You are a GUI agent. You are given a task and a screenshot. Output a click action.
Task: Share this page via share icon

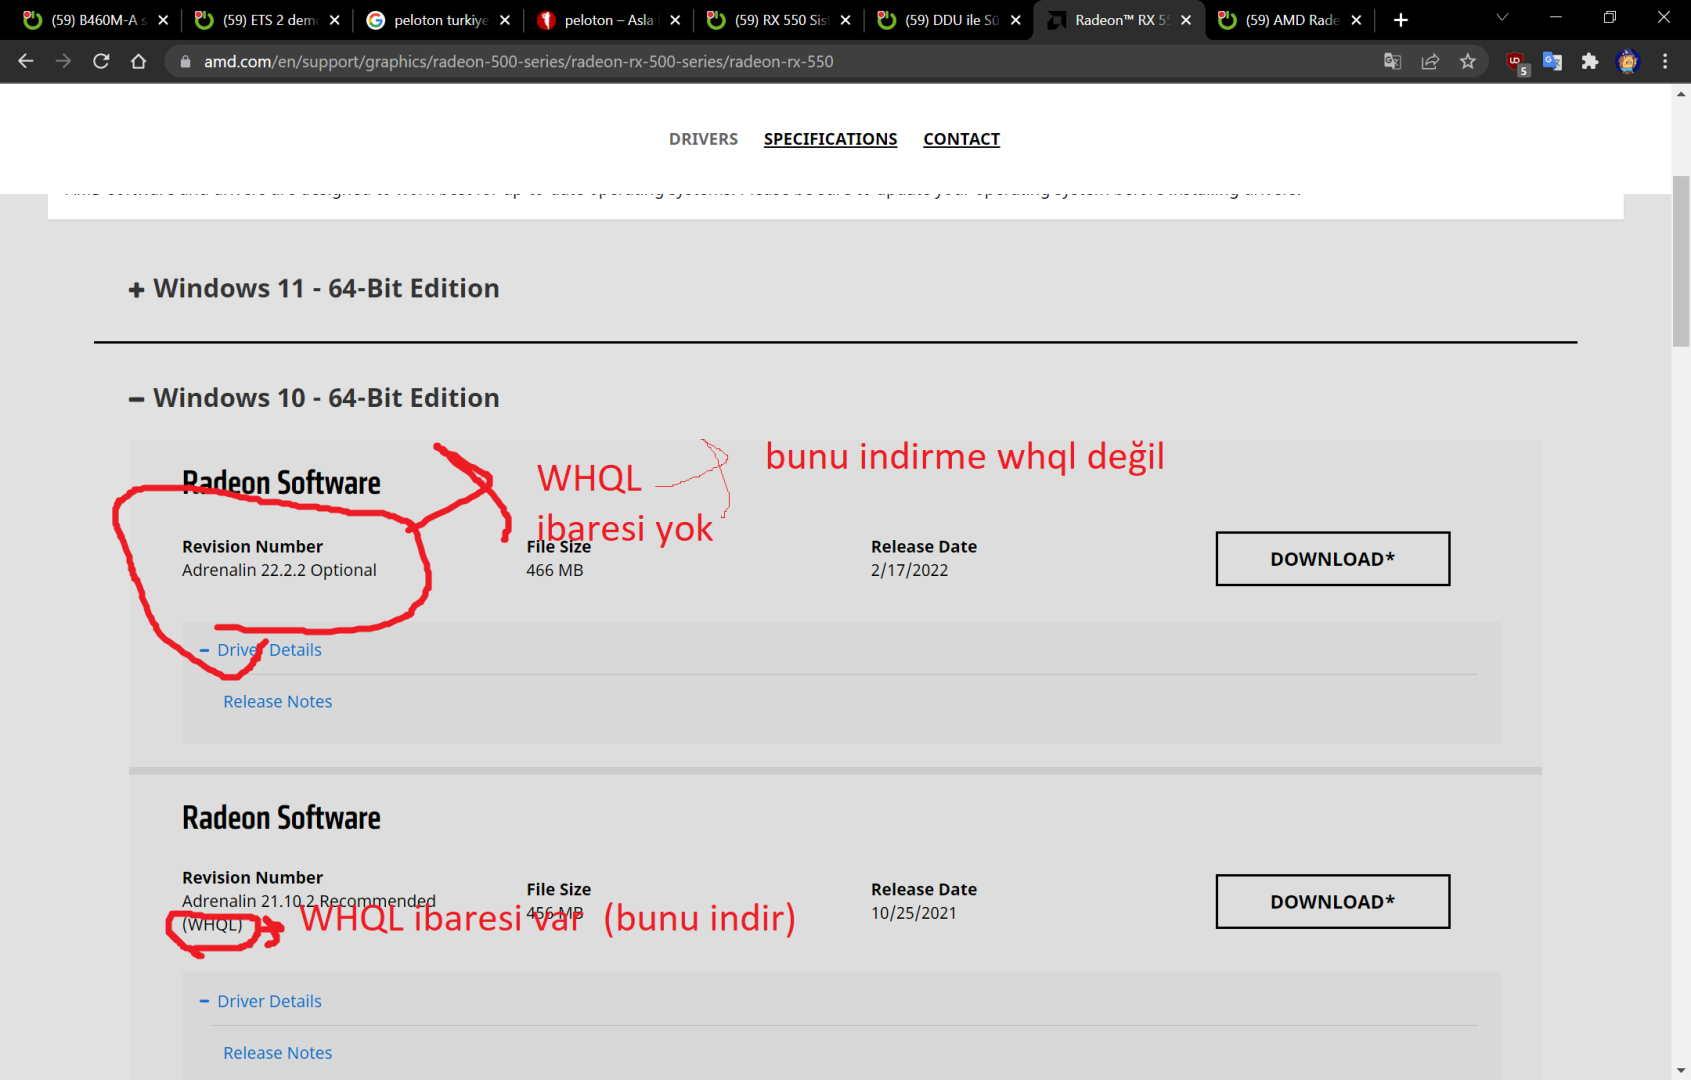1430,61
